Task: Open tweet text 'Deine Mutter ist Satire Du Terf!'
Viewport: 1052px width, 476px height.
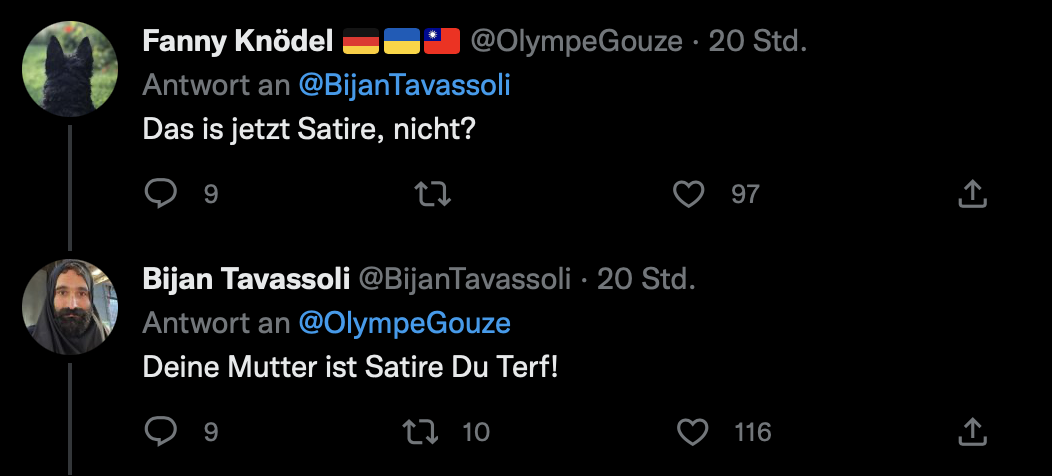Action: (x=350, y=367)
